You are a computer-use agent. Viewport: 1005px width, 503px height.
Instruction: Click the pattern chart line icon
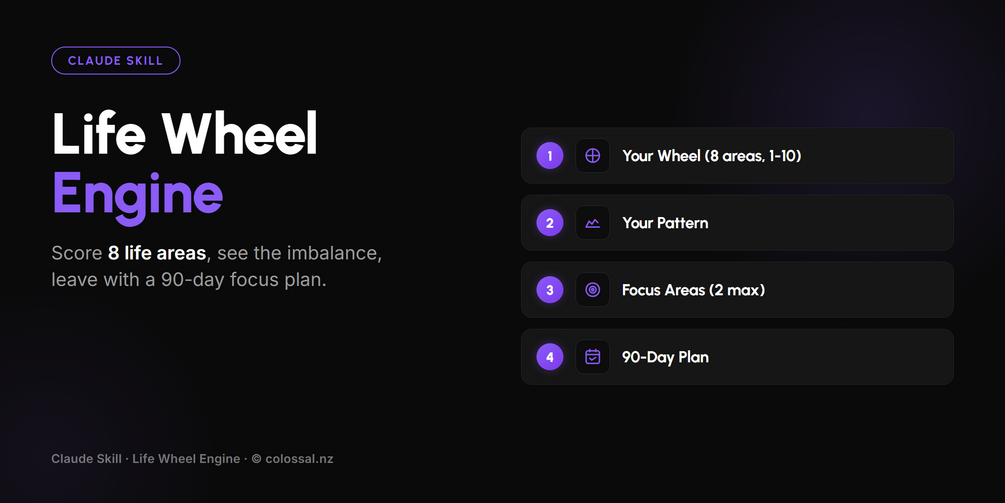tap(592, 223)
